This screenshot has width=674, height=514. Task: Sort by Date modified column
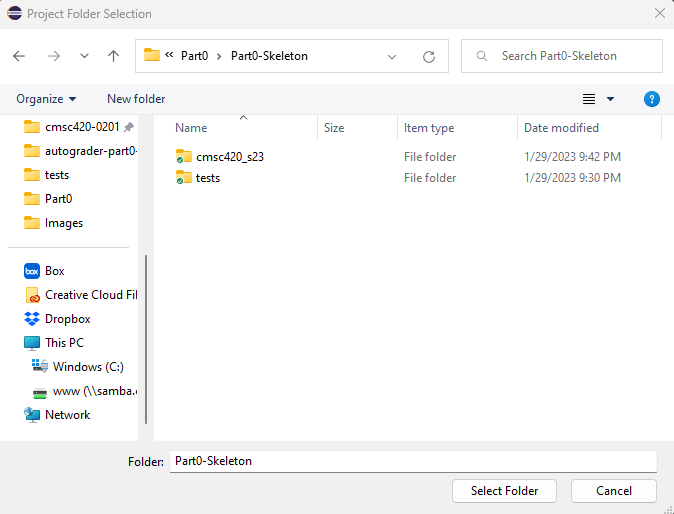coord(561,128)
